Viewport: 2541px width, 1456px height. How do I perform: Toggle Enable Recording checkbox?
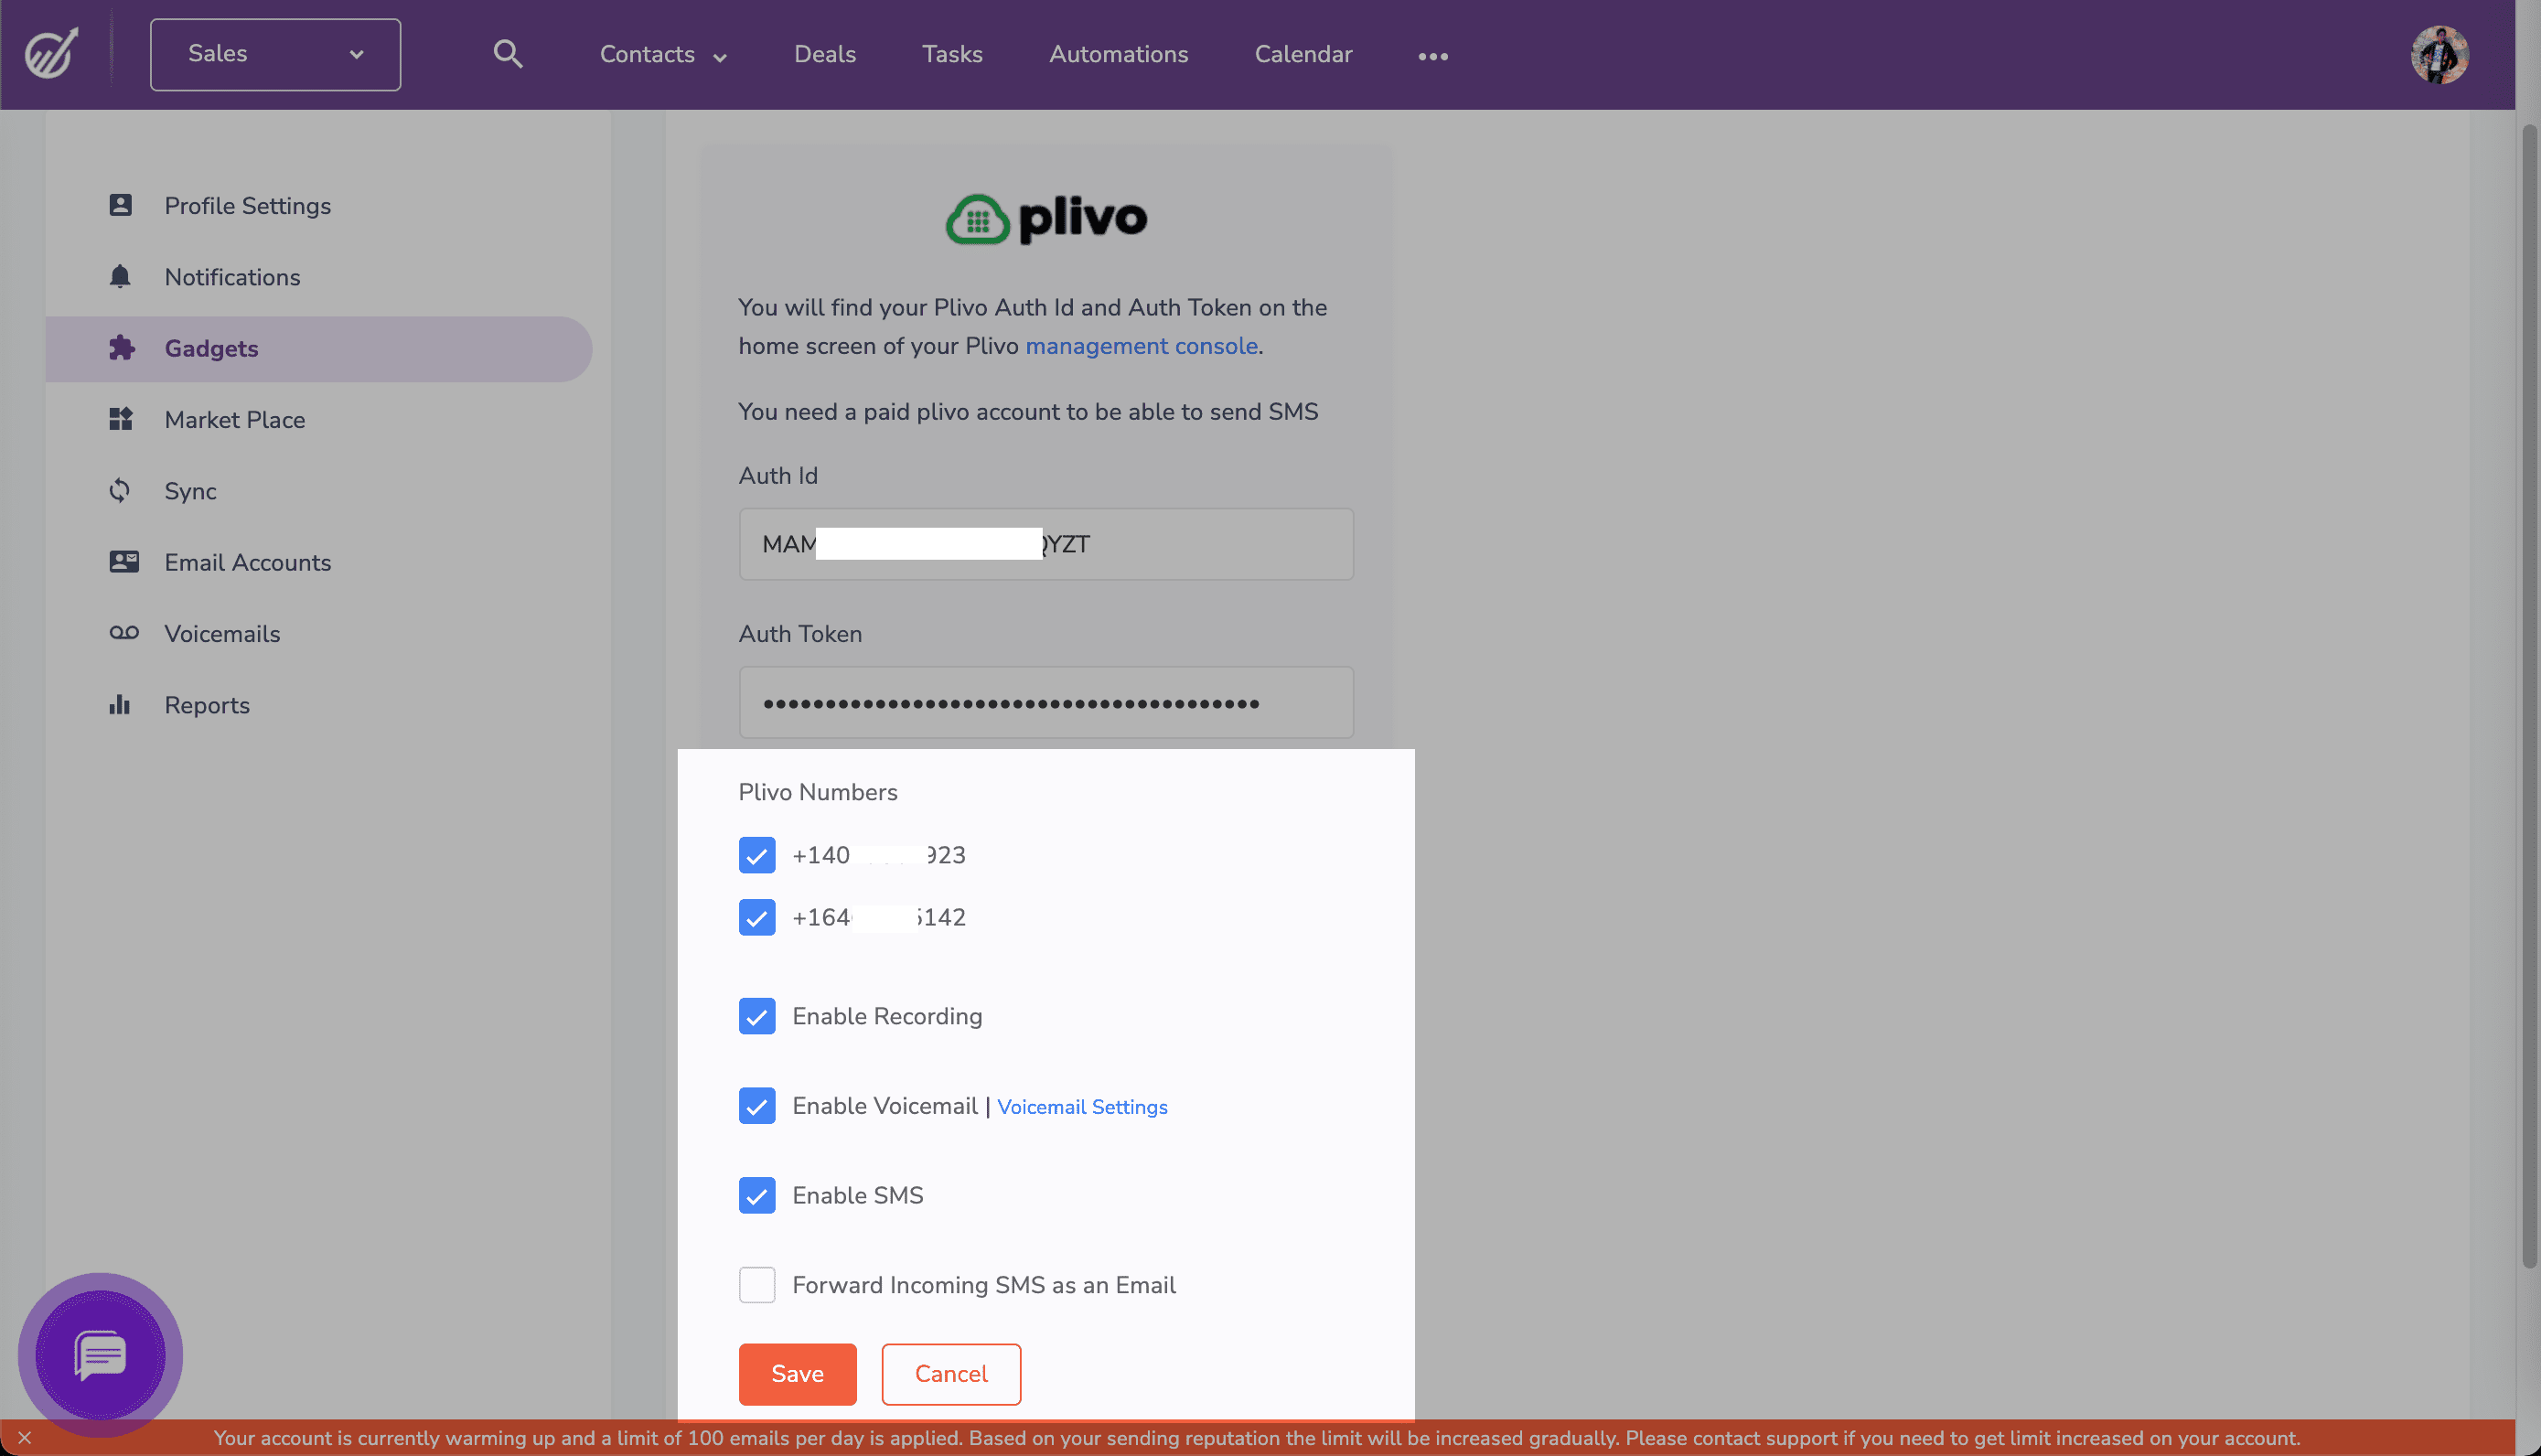click(x=757, y=1016)
